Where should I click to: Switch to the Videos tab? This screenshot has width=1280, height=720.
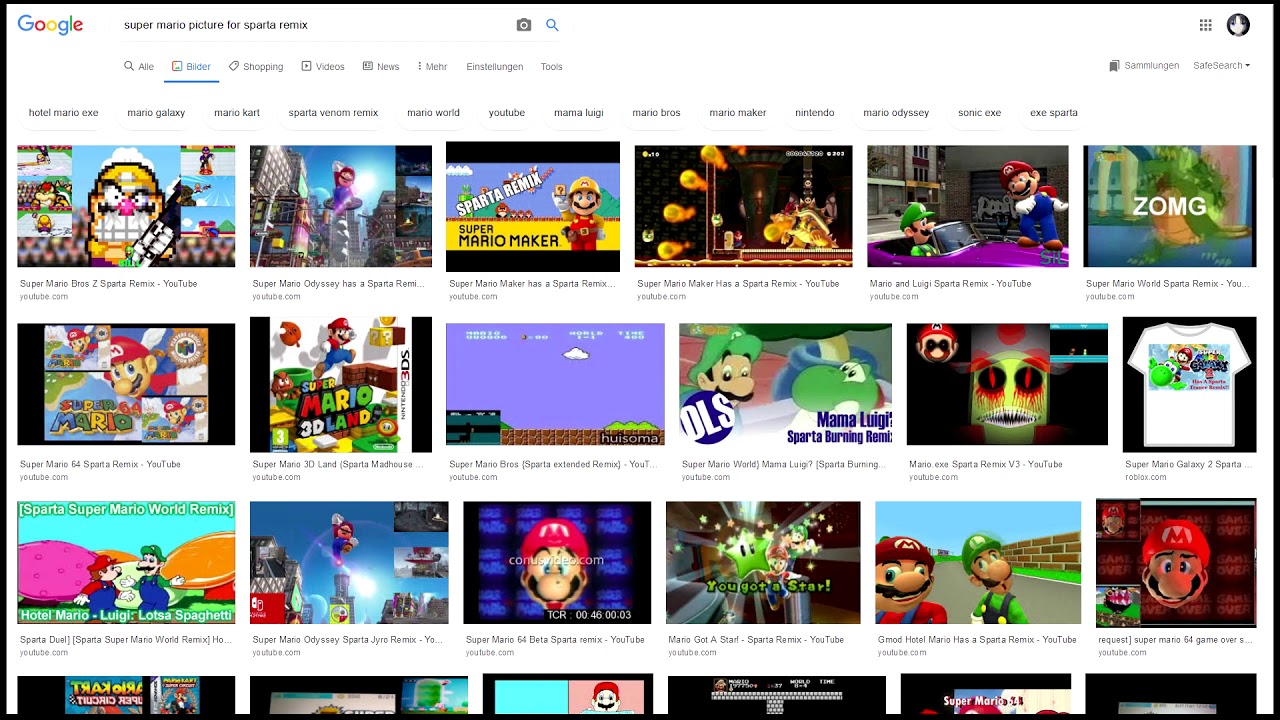[323, 67]
